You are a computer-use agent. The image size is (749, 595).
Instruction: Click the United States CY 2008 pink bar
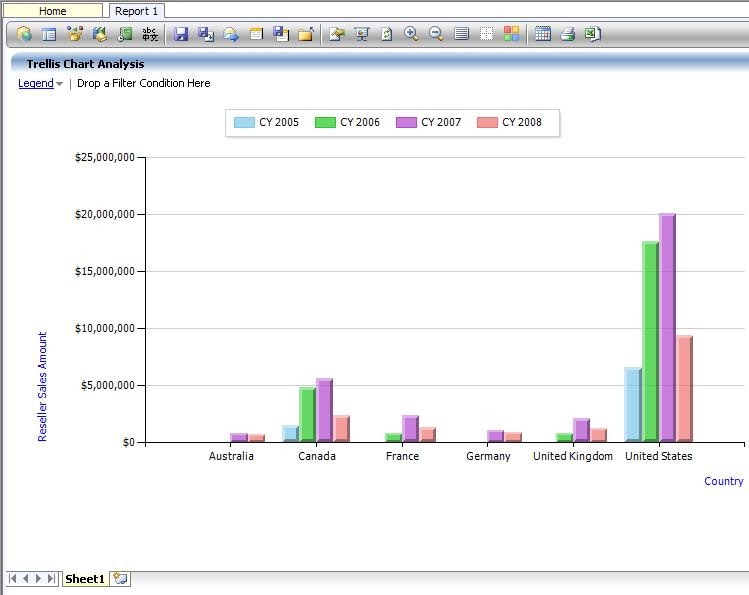click(x=685, y=389)
